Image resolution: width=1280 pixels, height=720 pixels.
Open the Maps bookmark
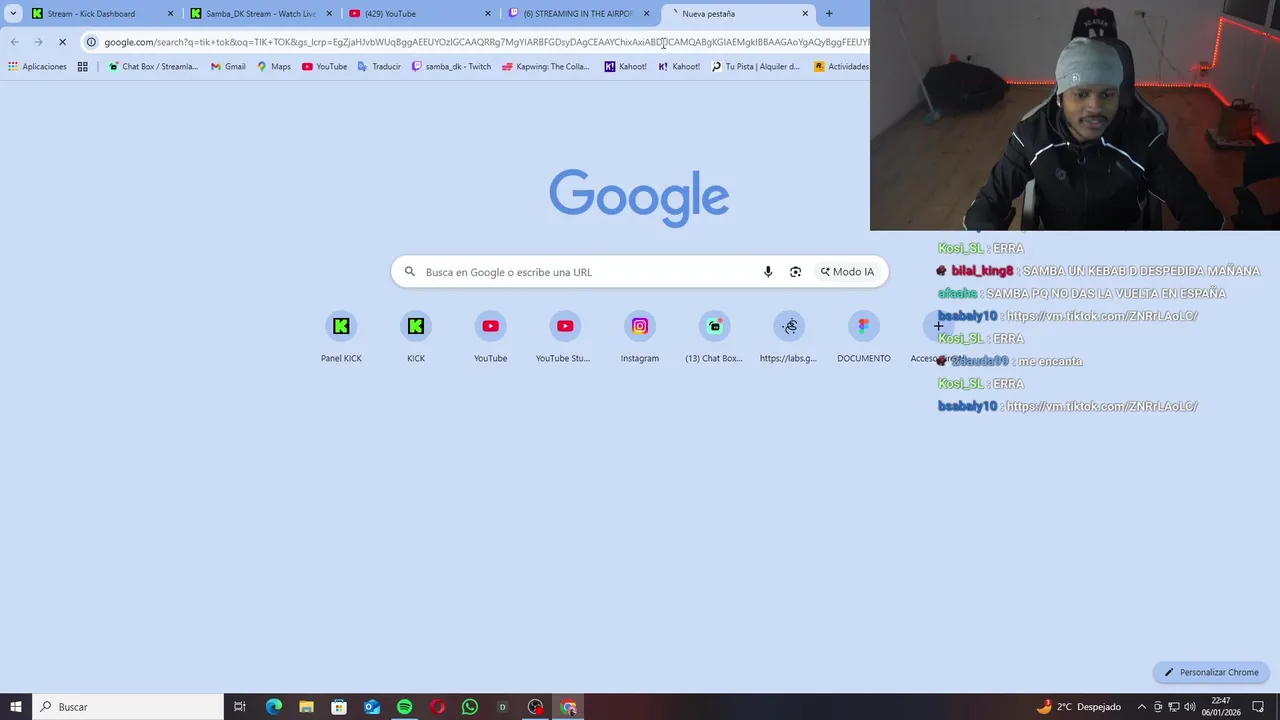click(x=274, y=67)
